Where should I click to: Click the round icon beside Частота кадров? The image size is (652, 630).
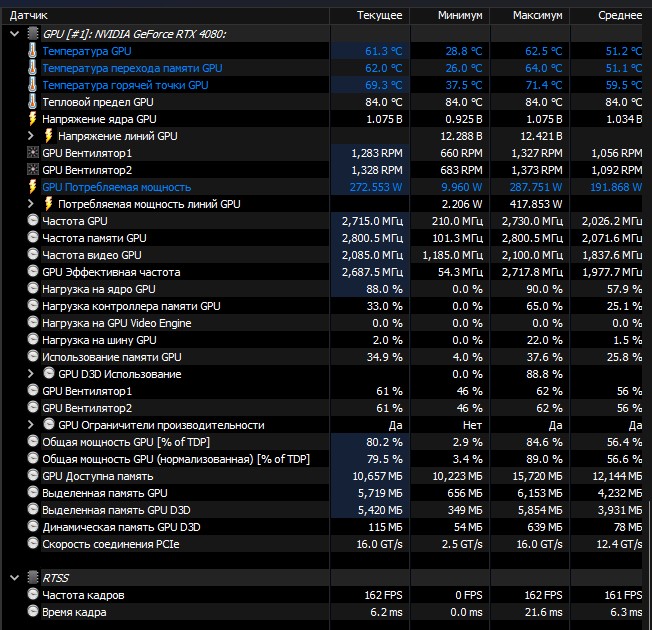click(32, 595)
